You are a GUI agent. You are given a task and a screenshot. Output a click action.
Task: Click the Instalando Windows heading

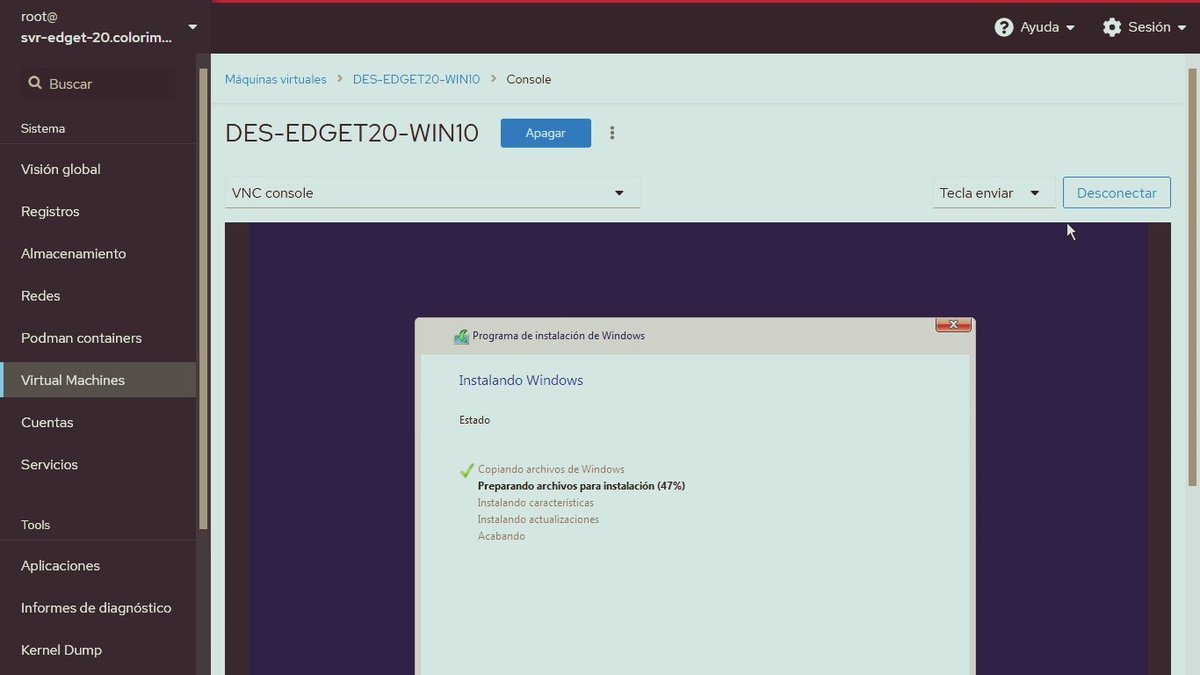click(x=521, y=380)
